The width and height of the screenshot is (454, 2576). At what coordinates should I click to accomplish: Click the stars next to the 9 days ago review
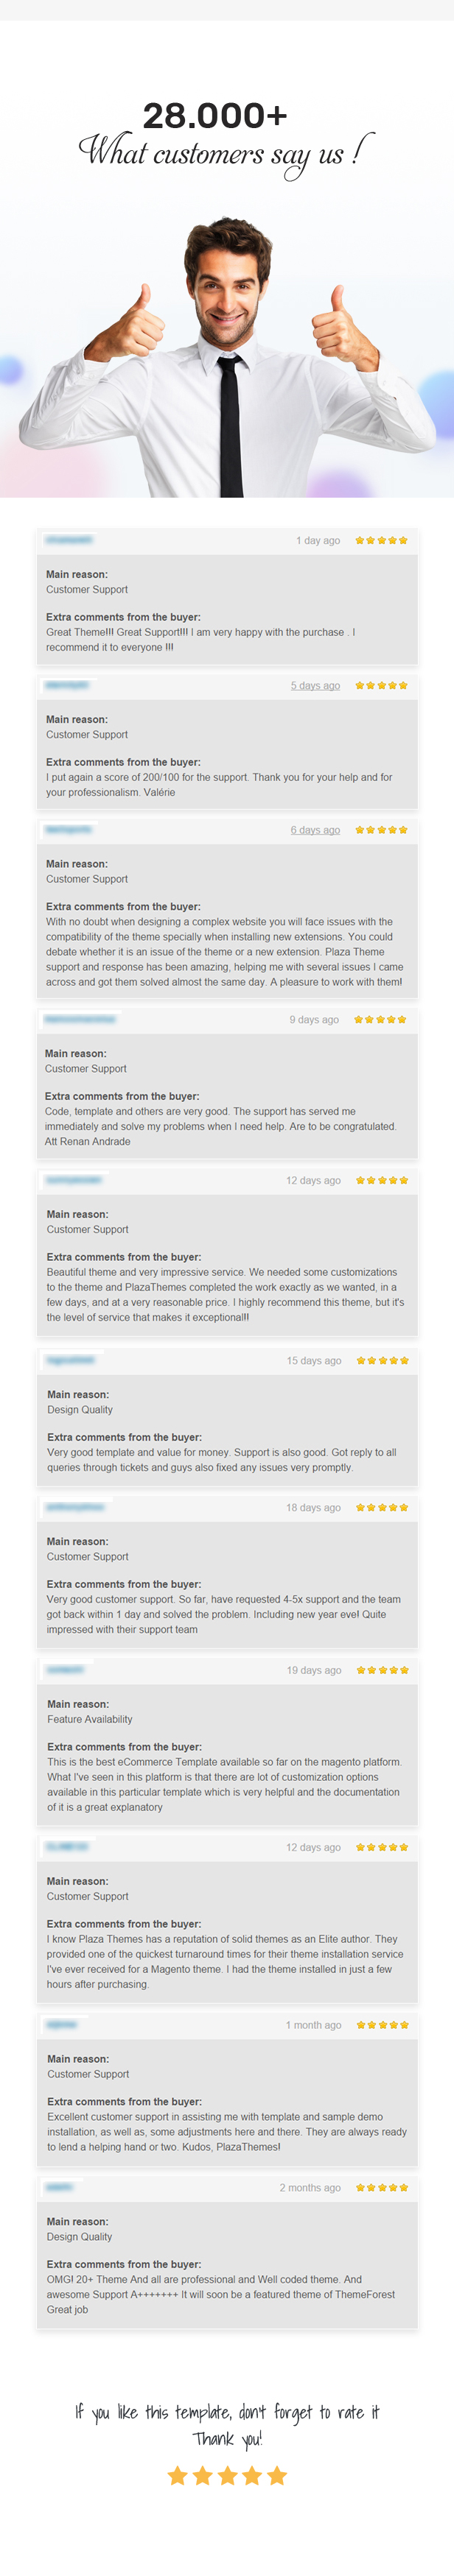(380, 1019)
